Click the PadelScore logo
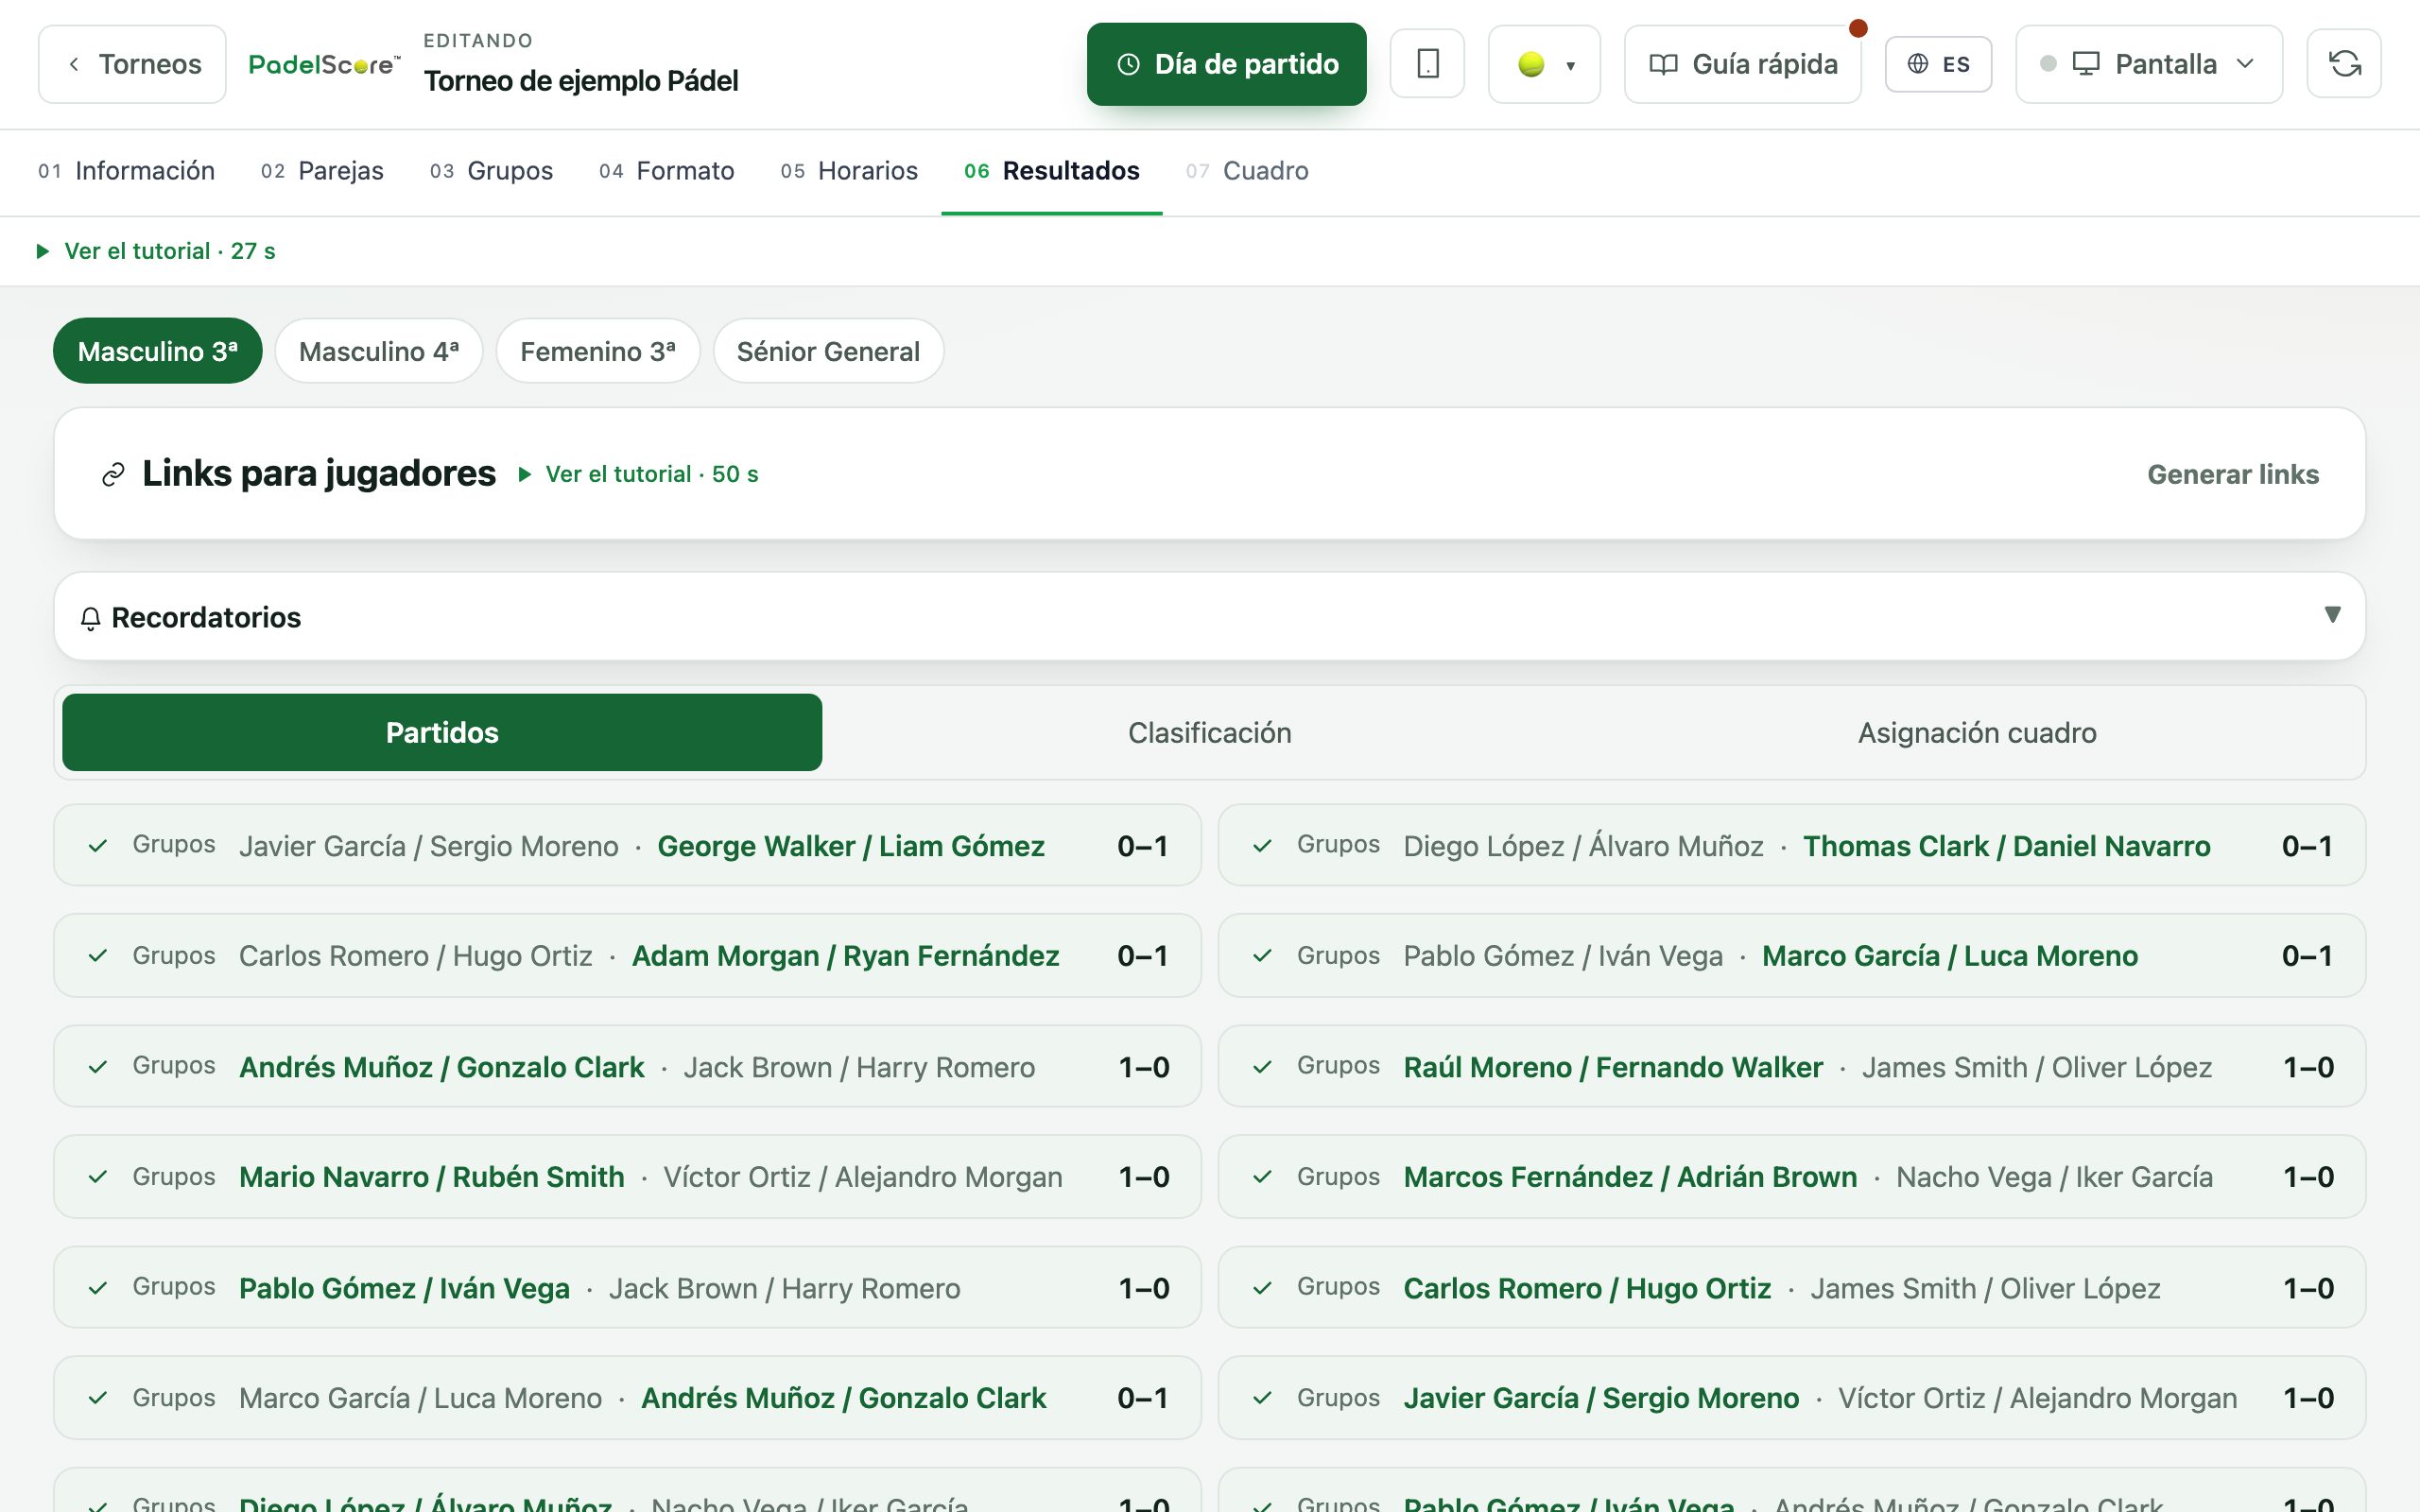 (324, 65)
